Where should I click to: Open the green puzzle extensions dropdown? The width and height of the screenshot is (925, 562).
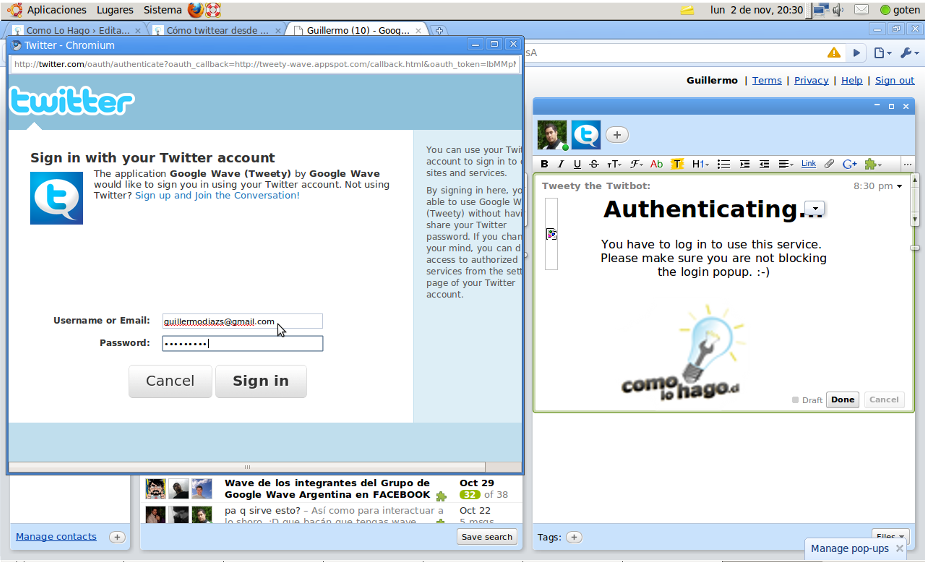872,164
